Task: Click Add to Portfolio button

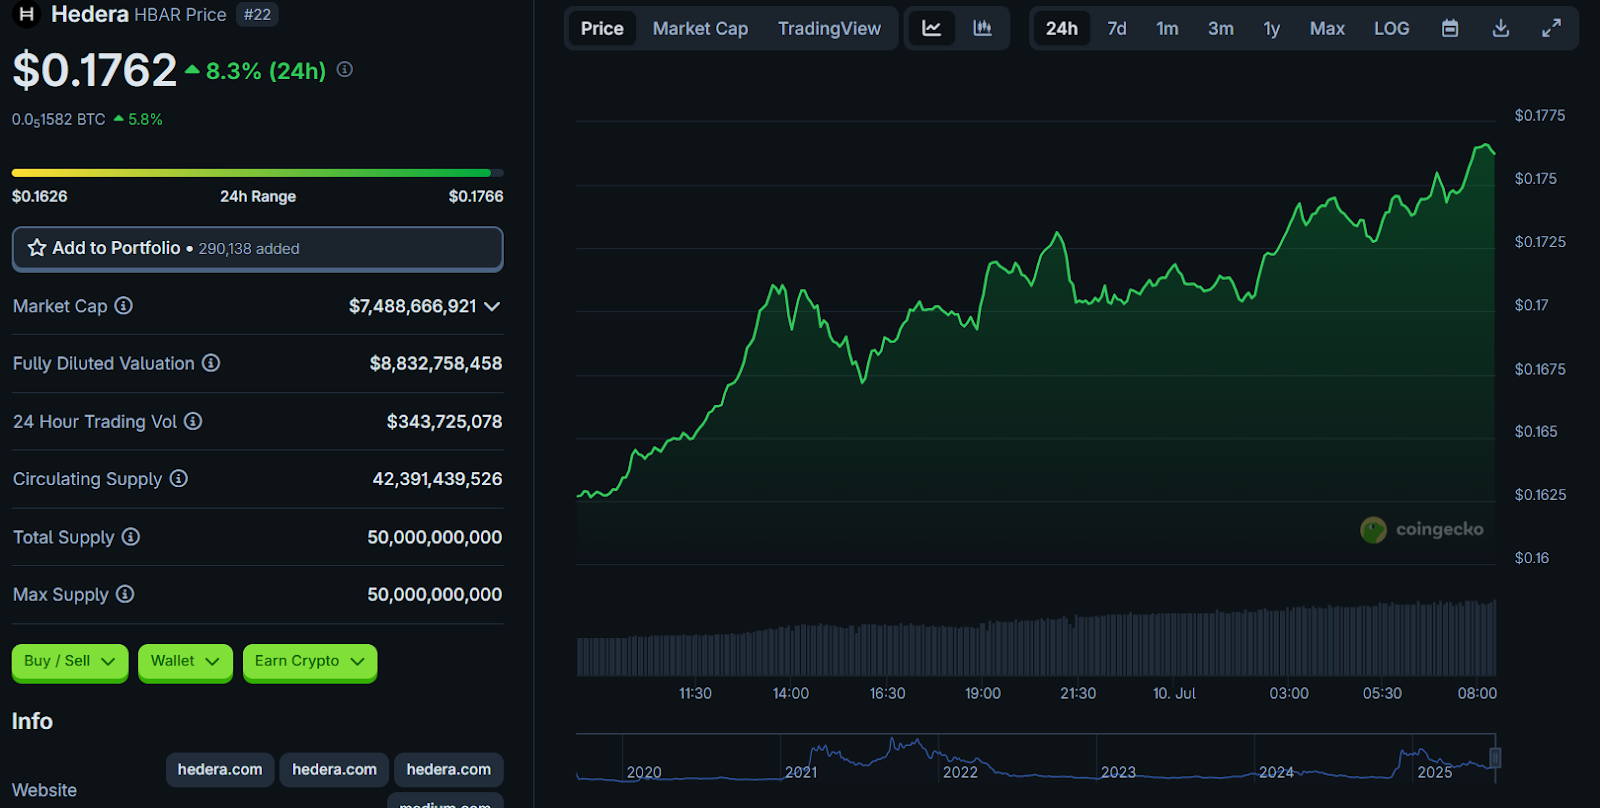Action: (257, 248)
